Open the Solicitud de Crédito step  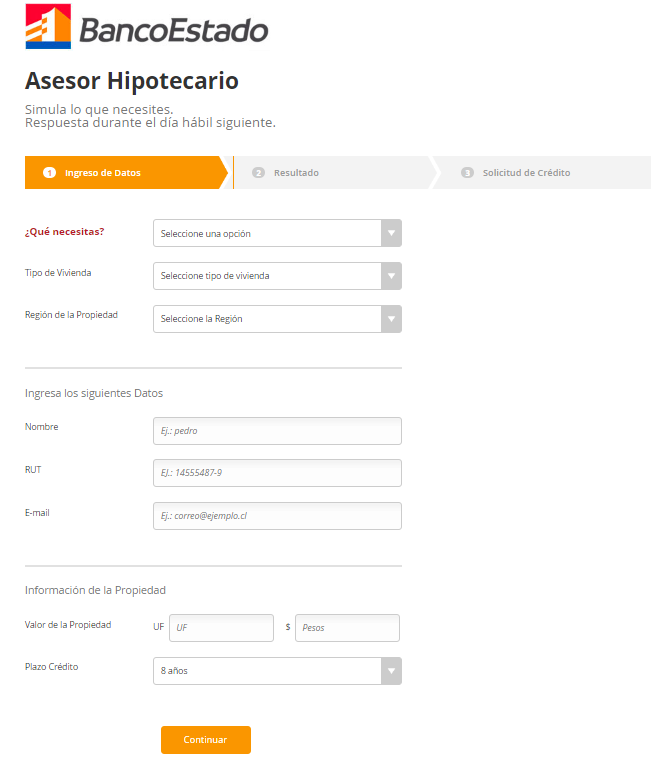click(526, 173)
